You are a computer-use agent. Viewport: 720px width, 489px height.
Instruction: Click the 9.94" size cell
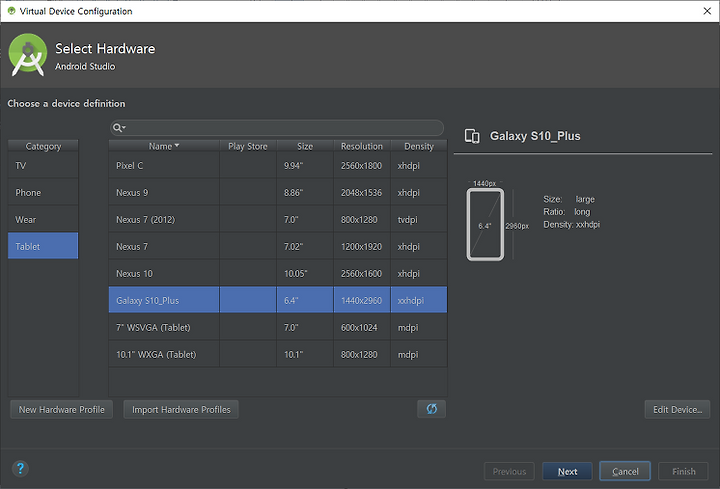[305, 166]
